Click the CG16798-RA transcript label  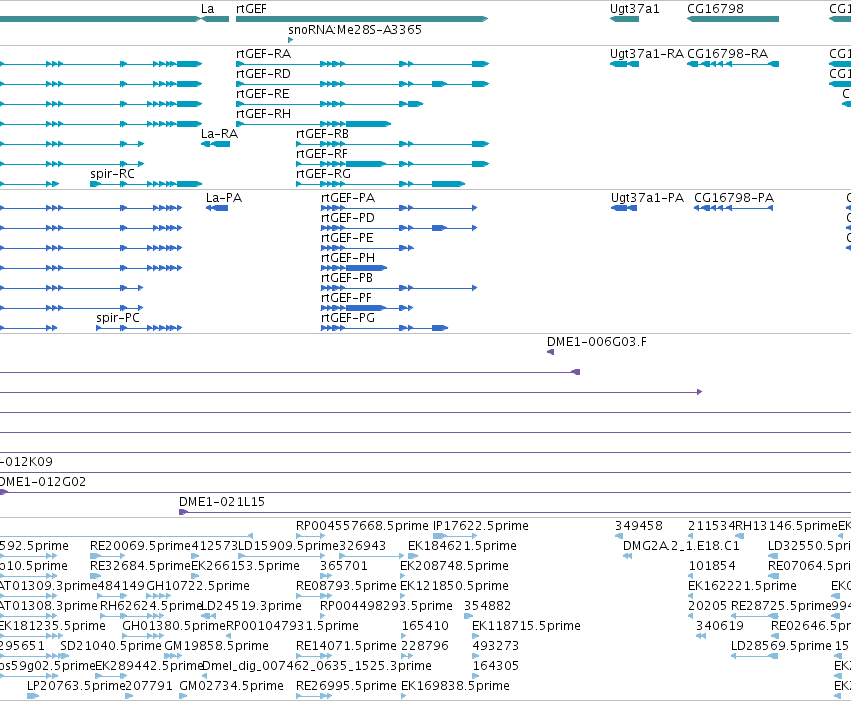728,54
